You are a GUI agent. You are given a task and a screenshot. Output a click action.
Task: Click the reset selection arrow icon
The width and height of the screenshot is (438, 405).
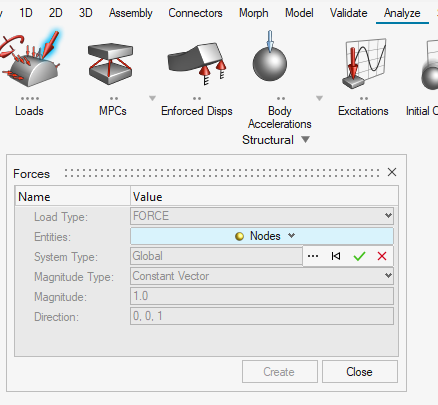(336, 256)
